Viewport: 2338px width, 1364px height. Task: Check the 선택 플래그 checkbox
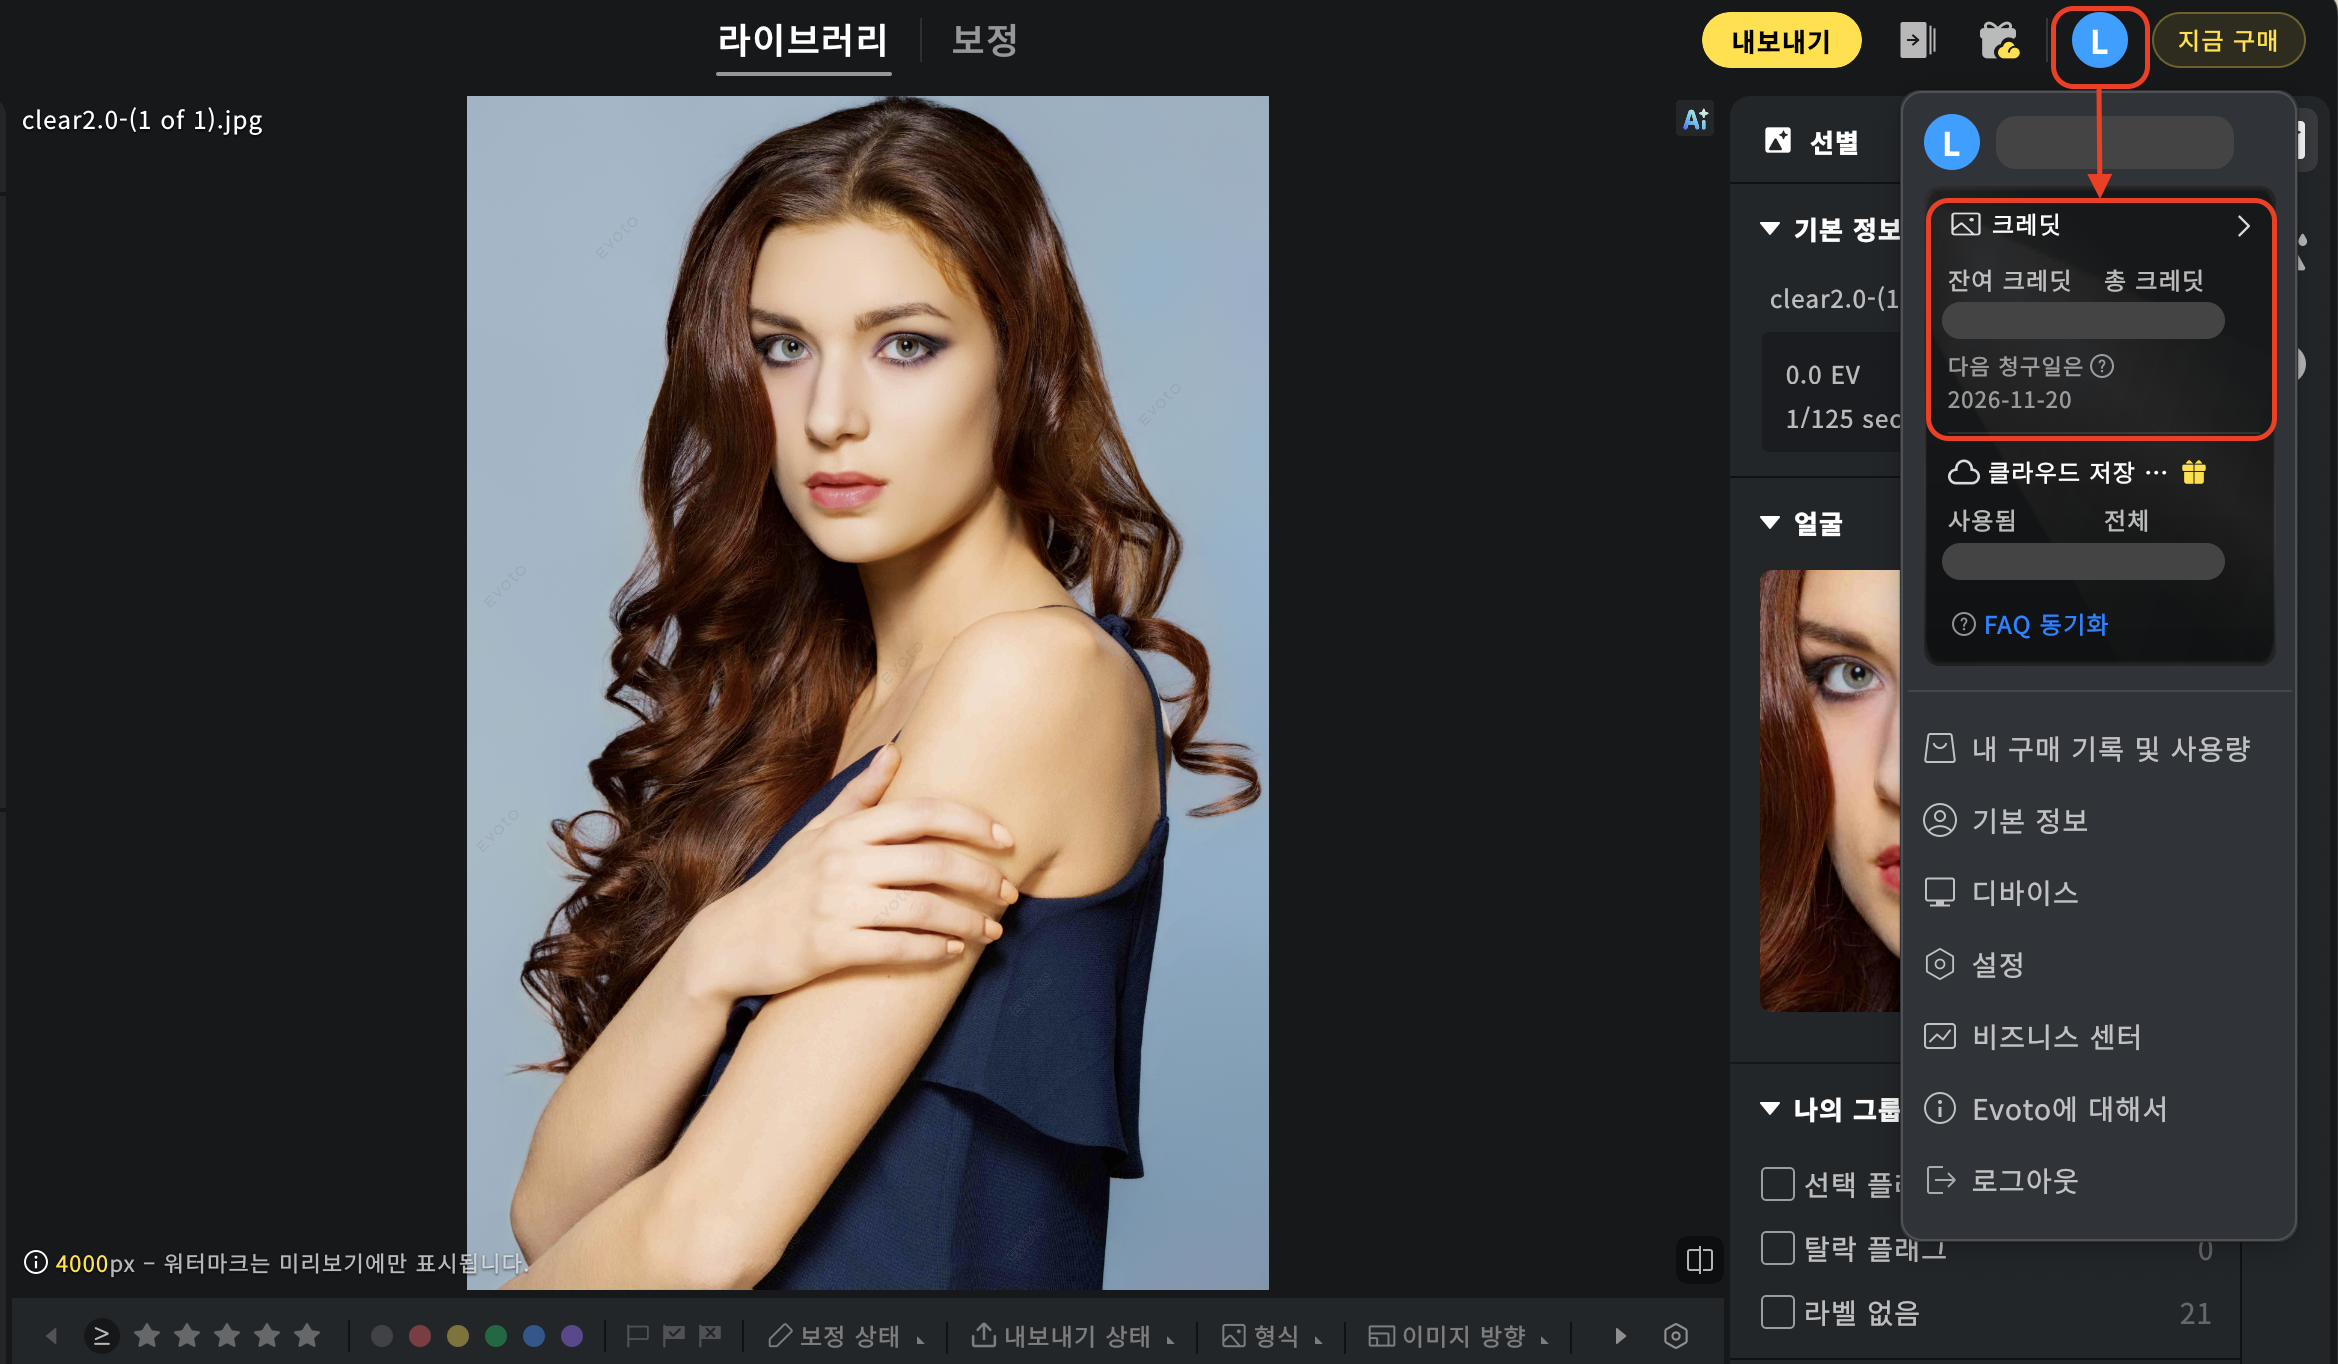pos(1777,1184)
